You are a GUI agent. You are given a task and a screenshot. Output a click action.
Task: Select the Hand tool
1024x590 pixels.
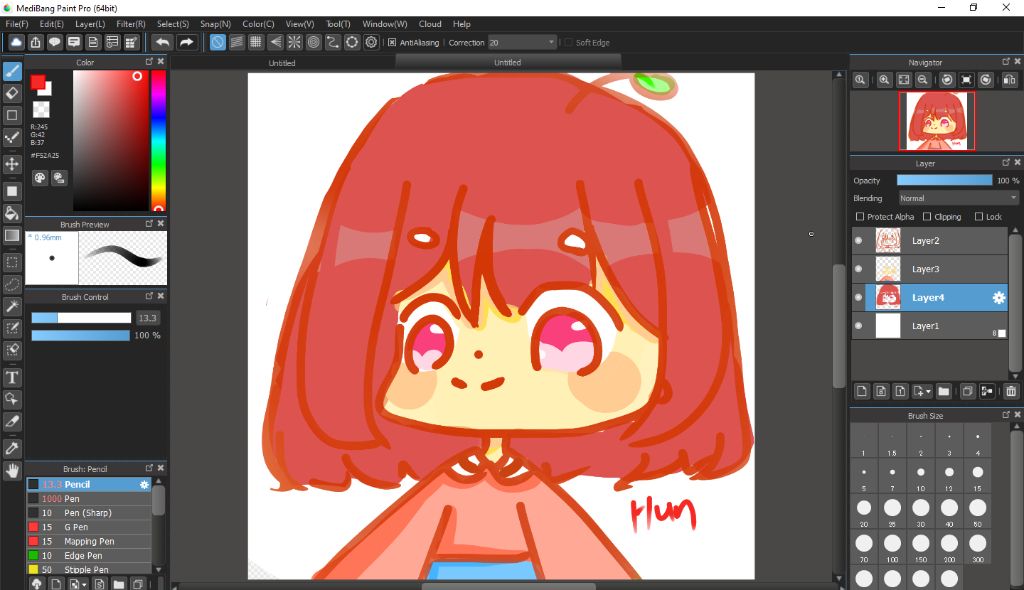[12, 470]
